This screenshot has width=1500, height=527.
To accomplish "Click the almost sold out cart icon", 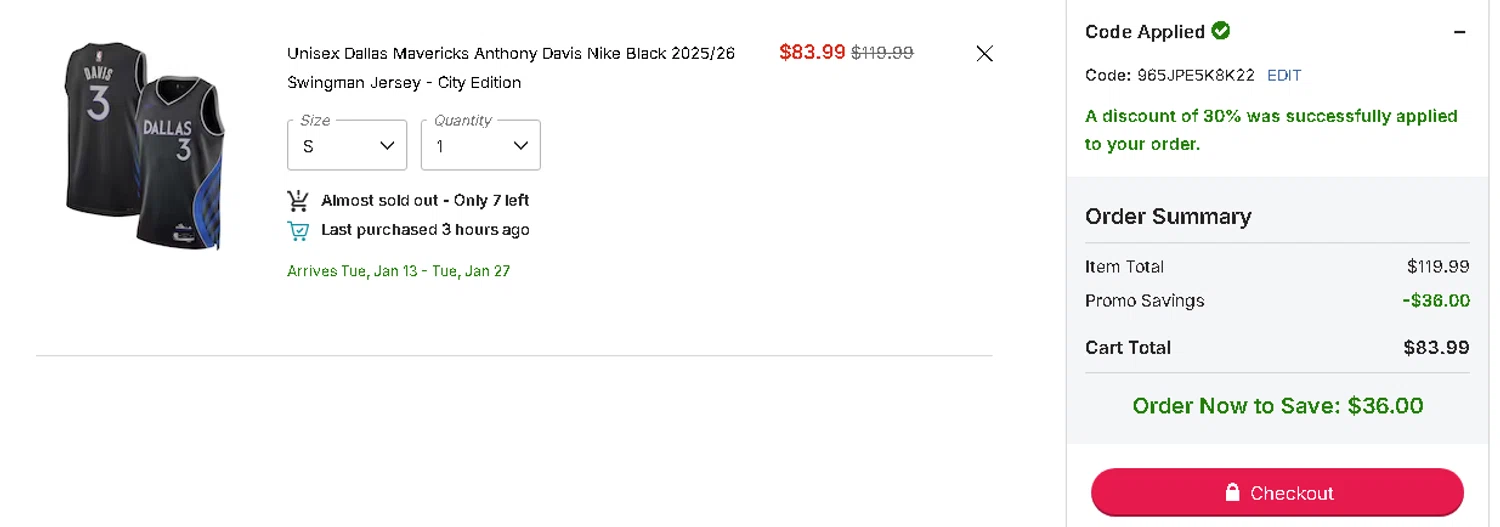I will coord(298,201).
